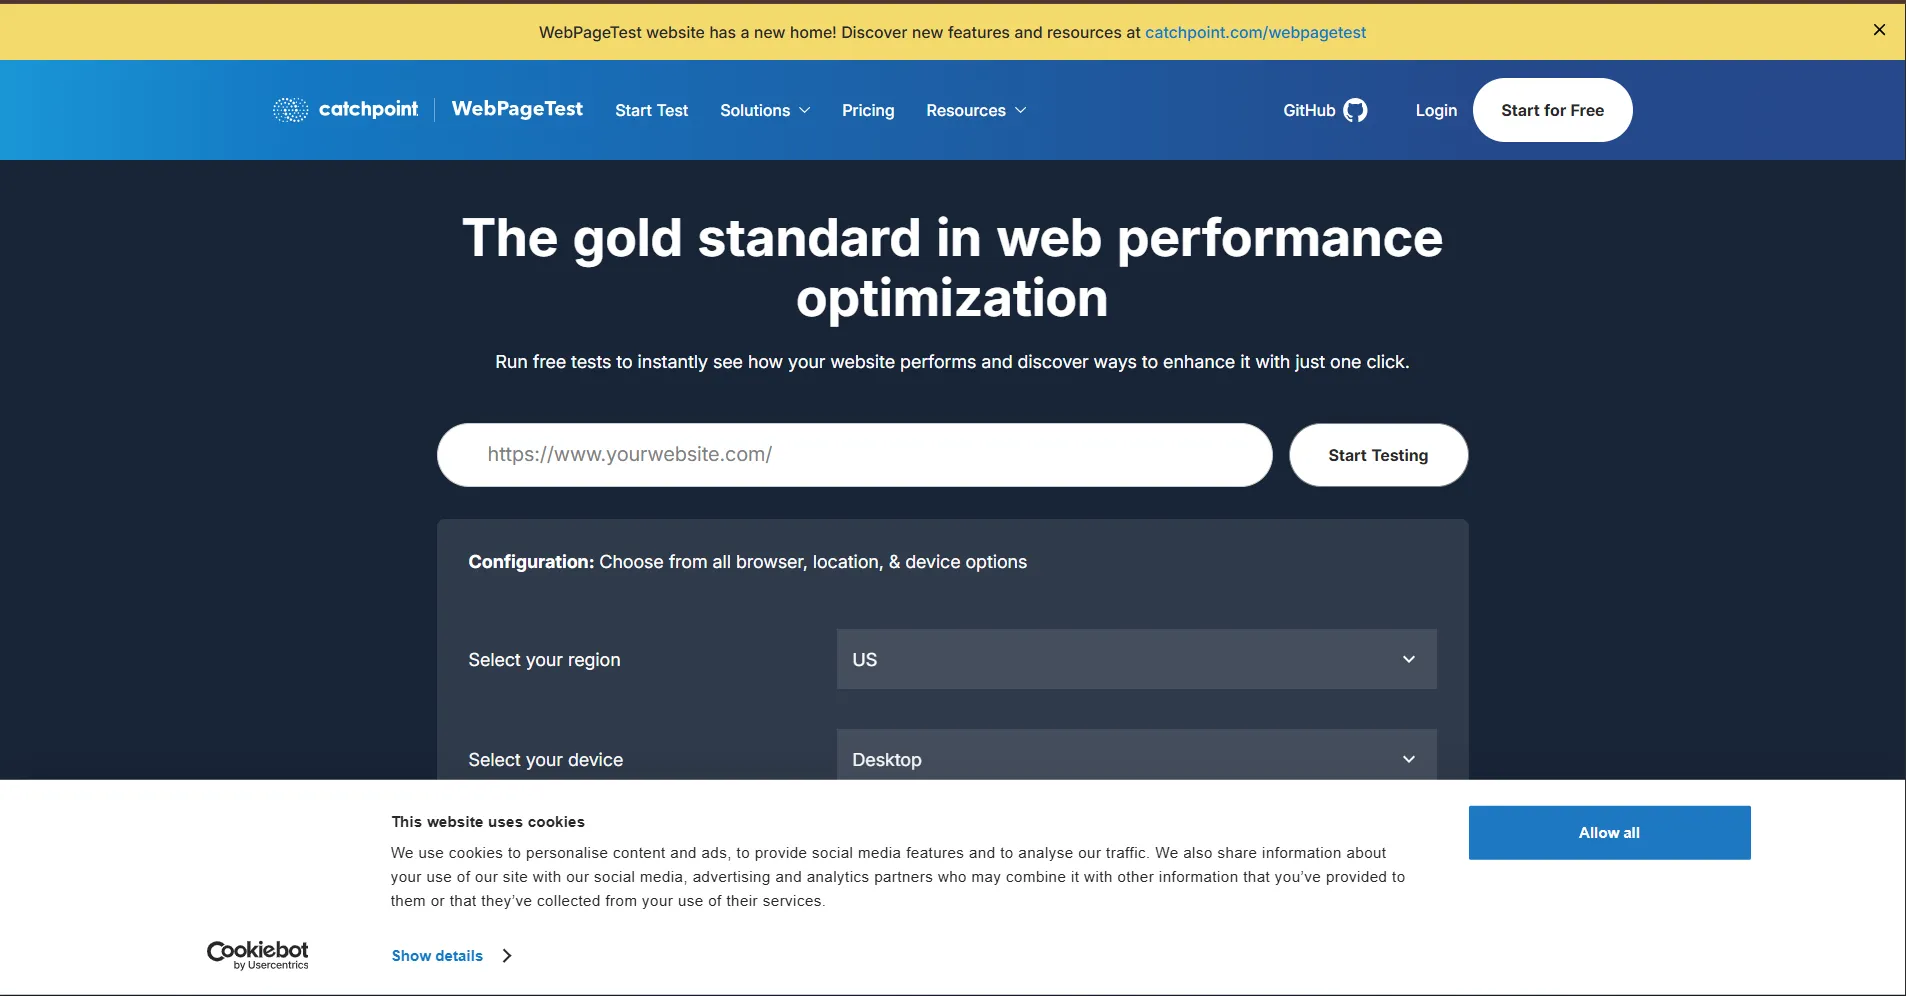Open the Start Test nav item

coord(651,110)
